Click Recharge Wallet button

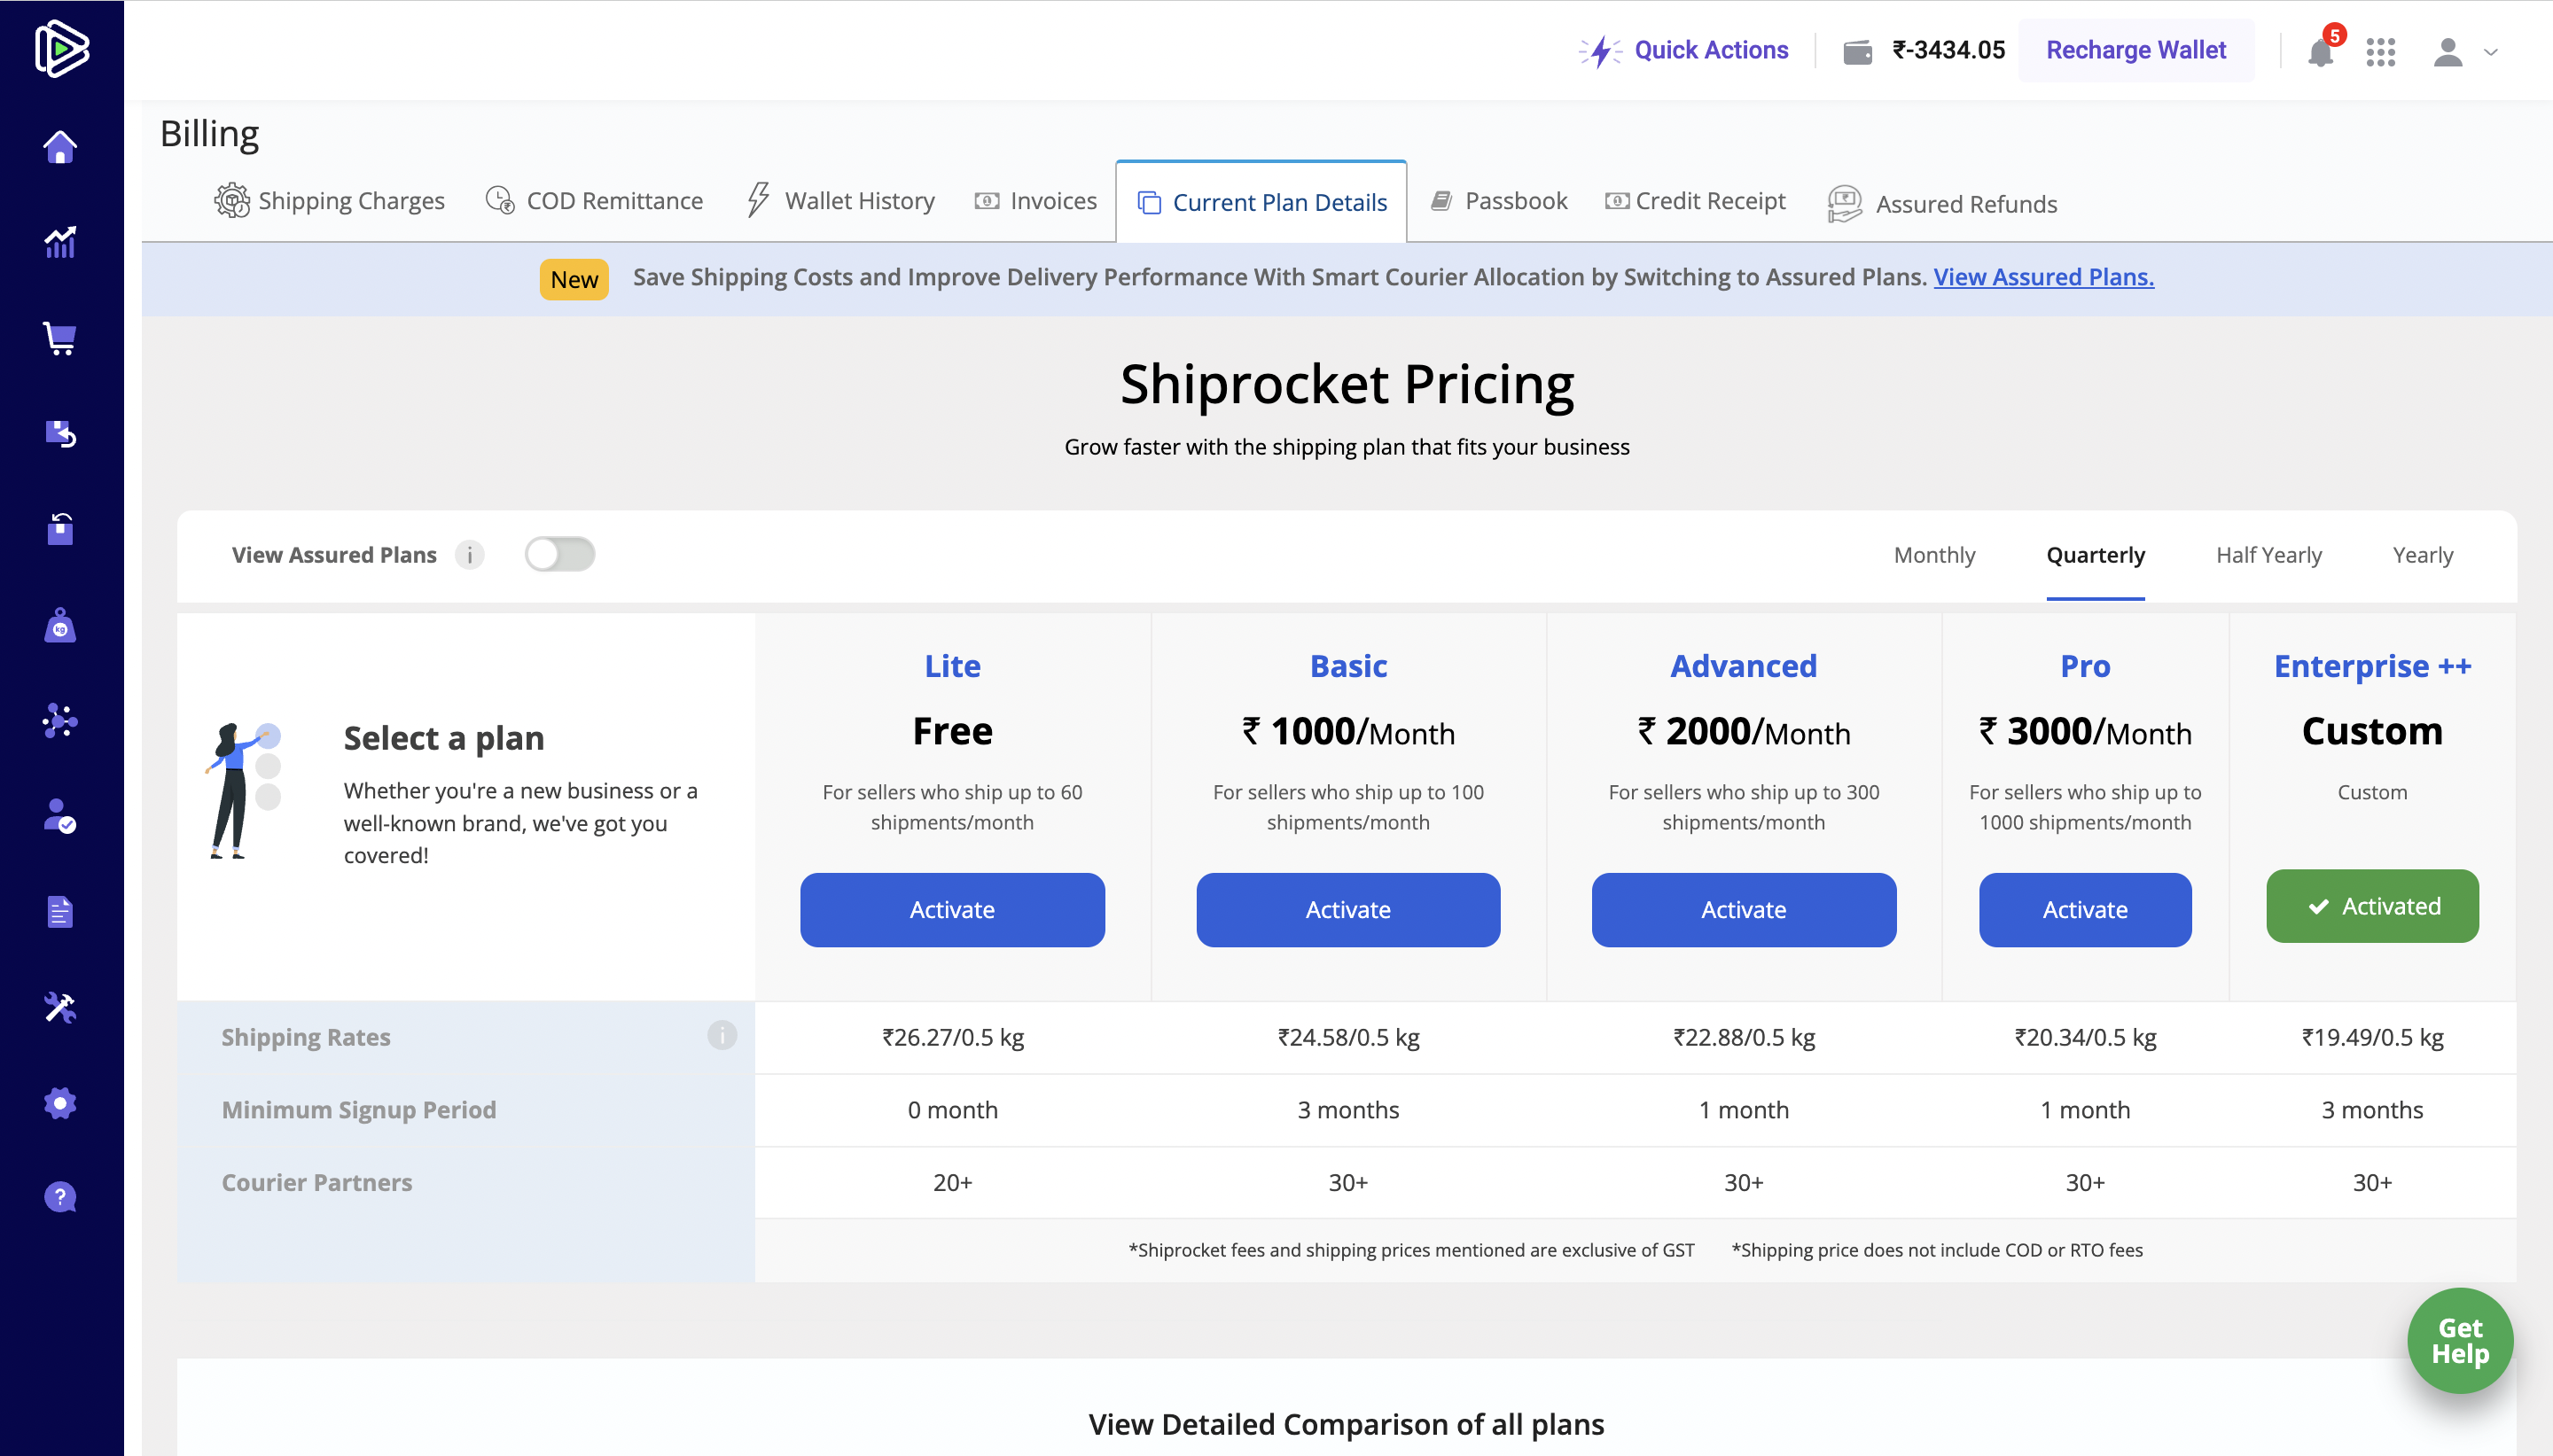2135,50
